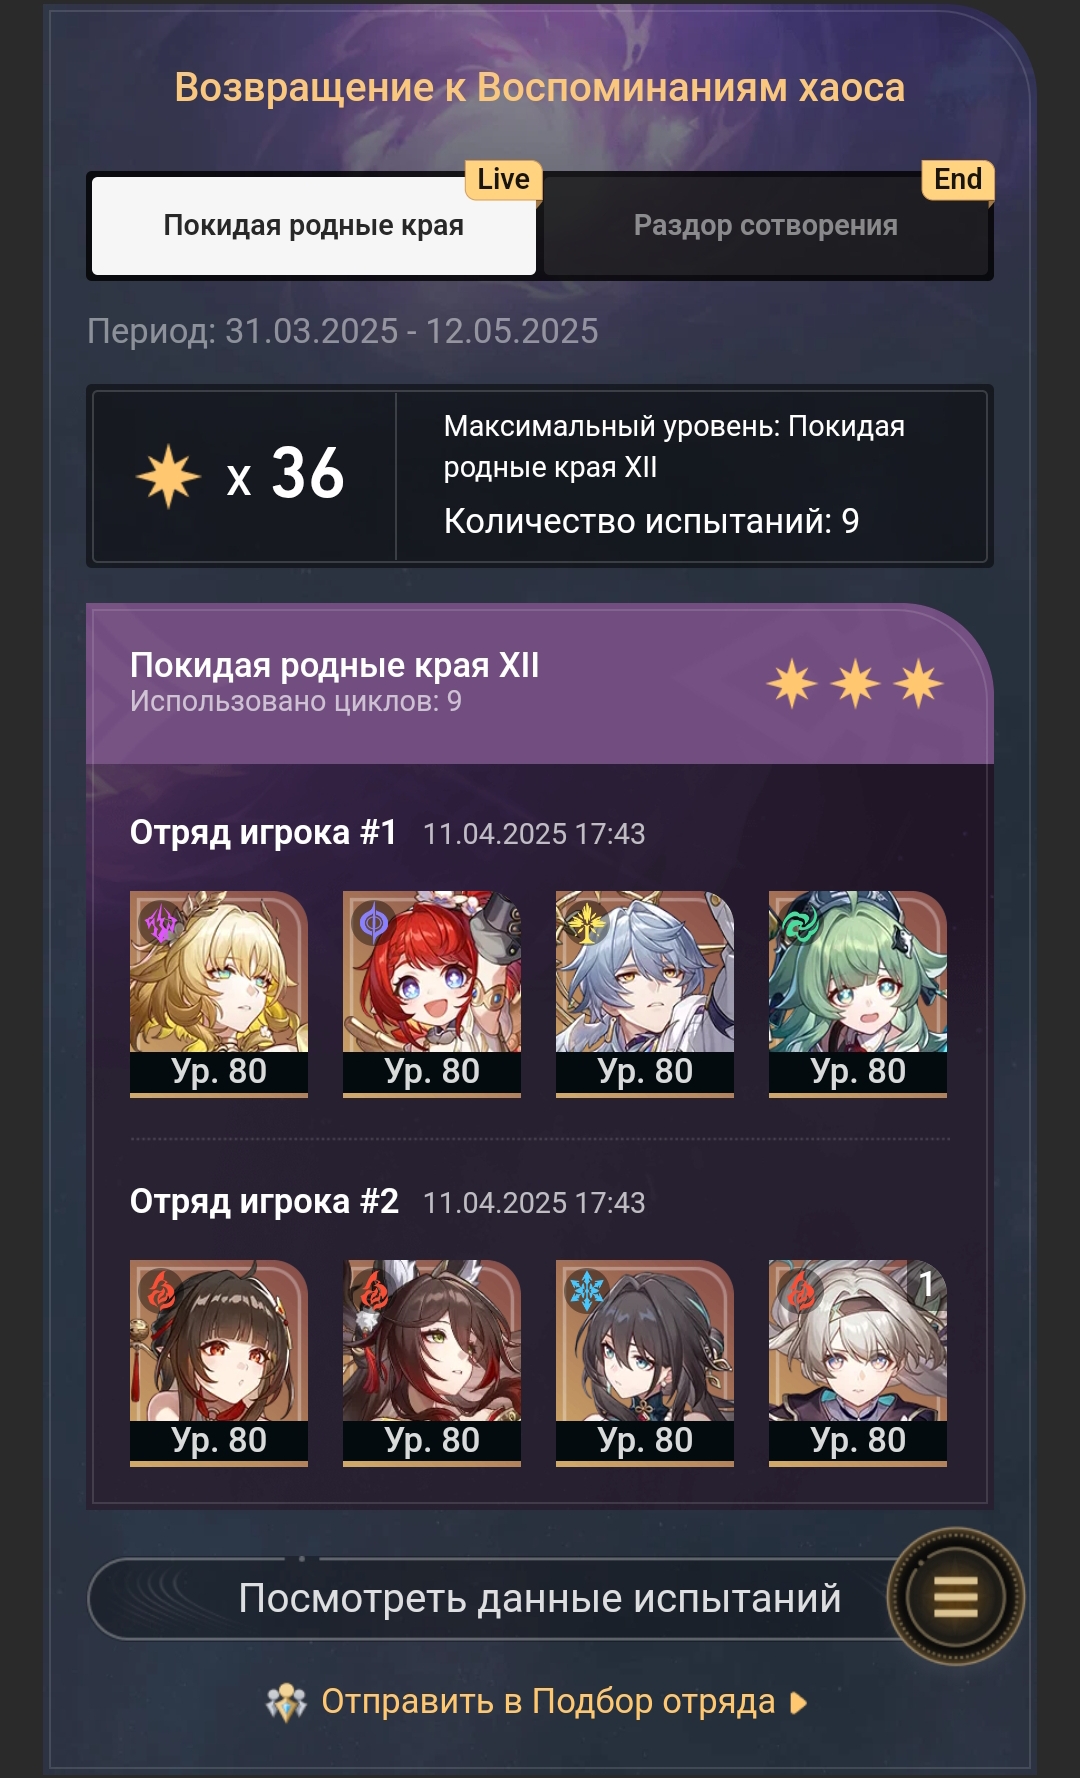Open the blue-haired character card in squad #1
Image resolution: width=1080 pixels, height=1778 pixels.
click(645, 994)
